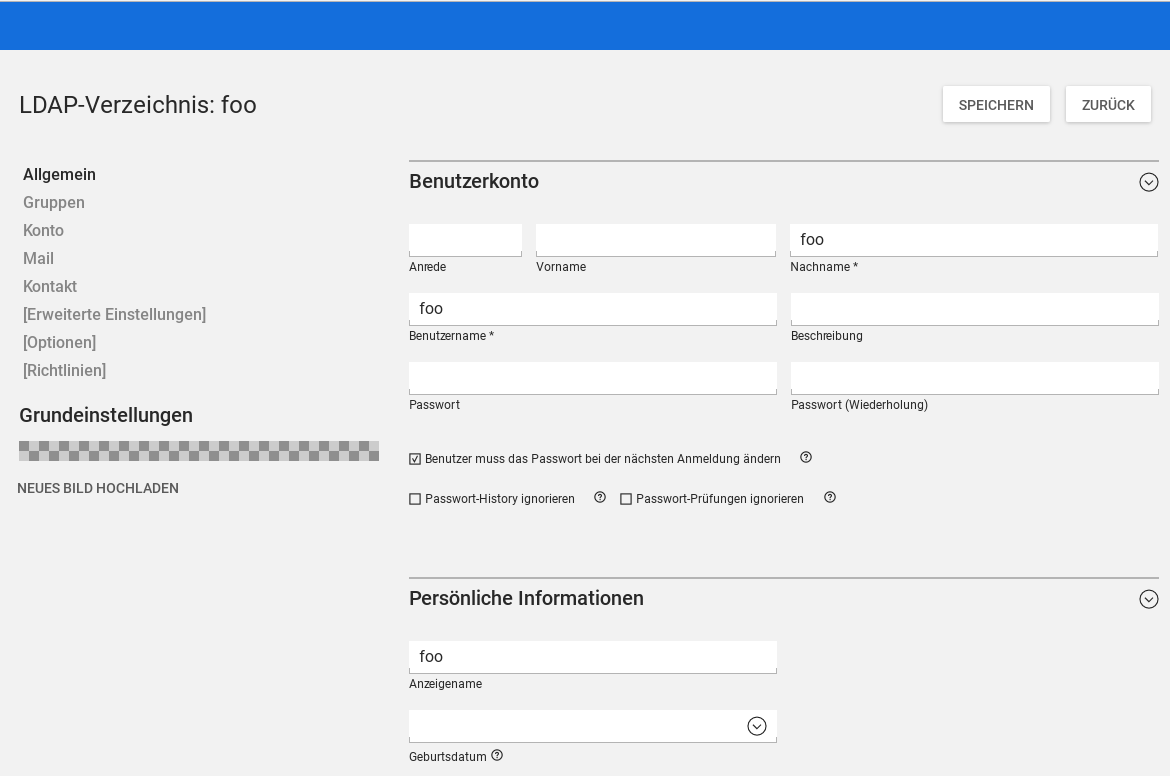
Task: Click help icon beside Geburtsdatum label
Action: coord(497,756)
